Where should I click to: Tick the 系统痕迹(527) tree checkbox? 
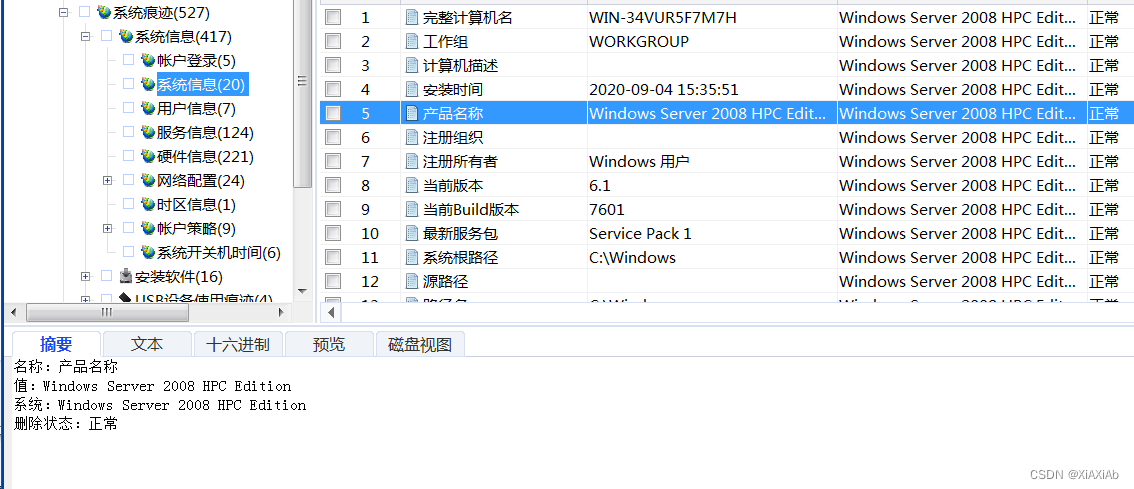coord(85,12)
